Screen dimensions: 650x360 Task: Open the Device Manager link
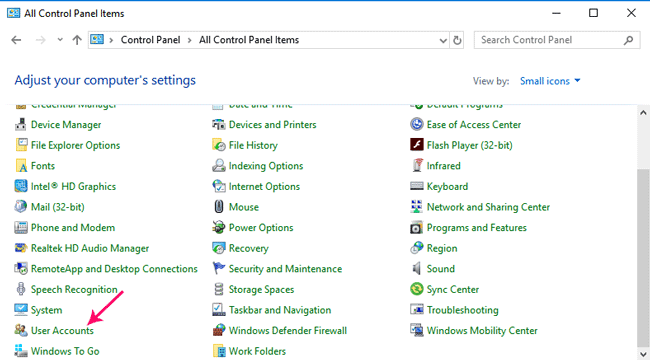66,124
